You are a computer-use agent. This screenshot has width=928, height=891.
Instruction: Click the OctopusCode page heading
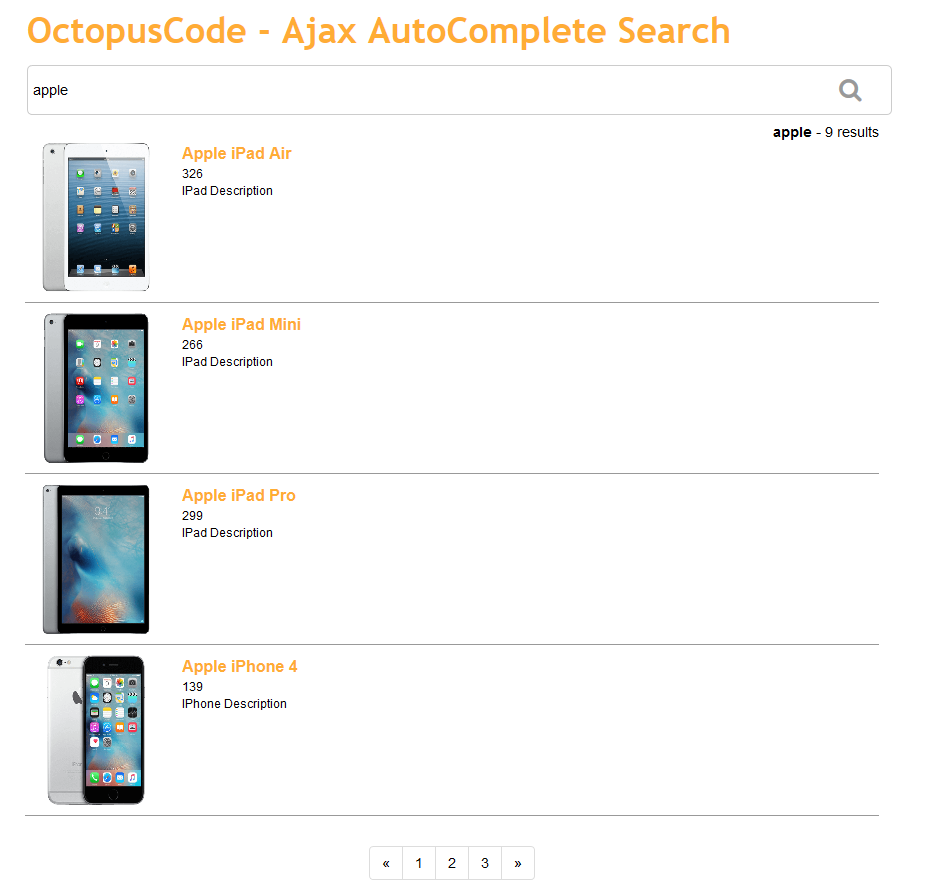pos(378,31)
